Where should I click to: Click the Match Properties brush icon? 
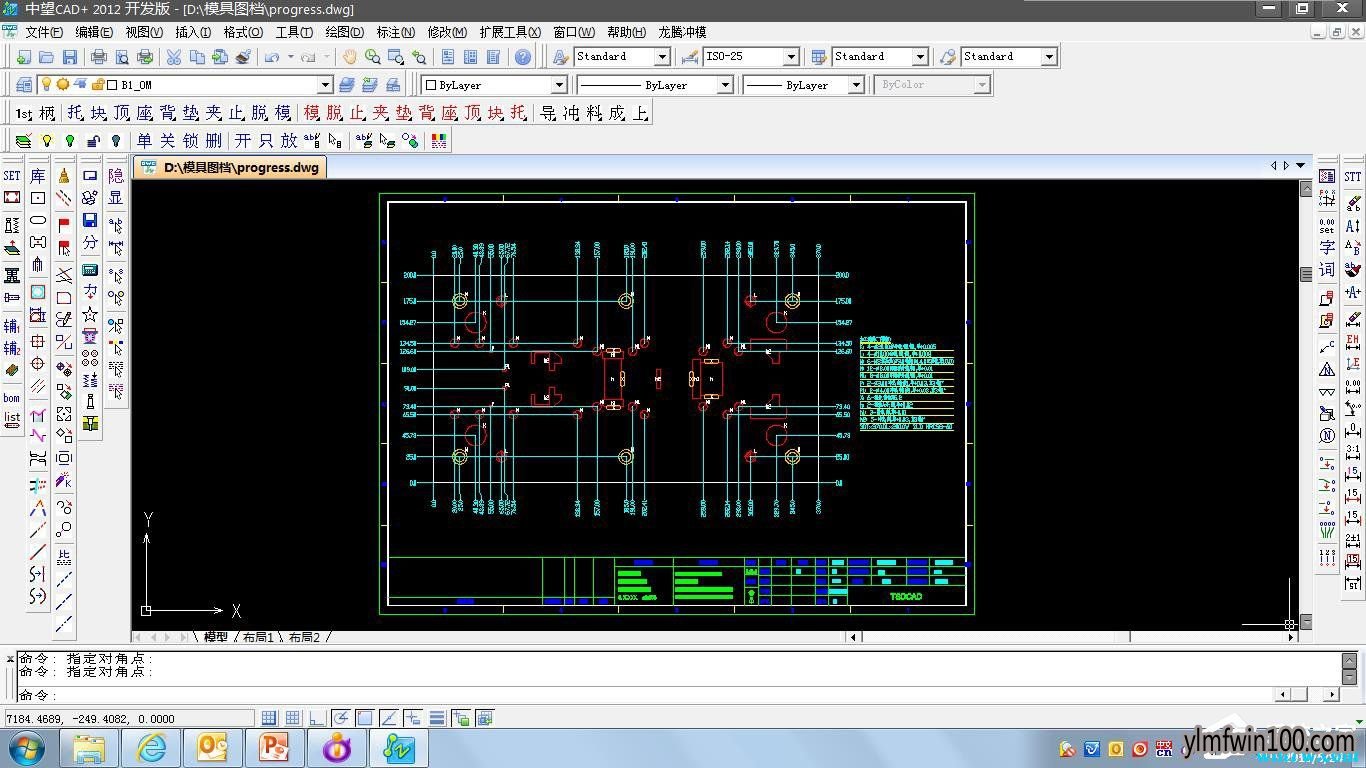(x=243, y=57)
